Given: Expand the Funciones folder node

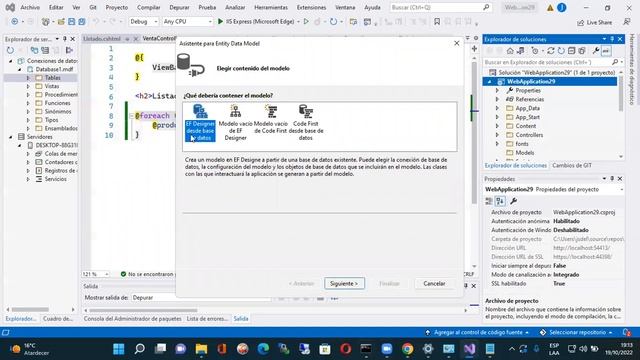Looking at the screenshot, I should point(28,103).
